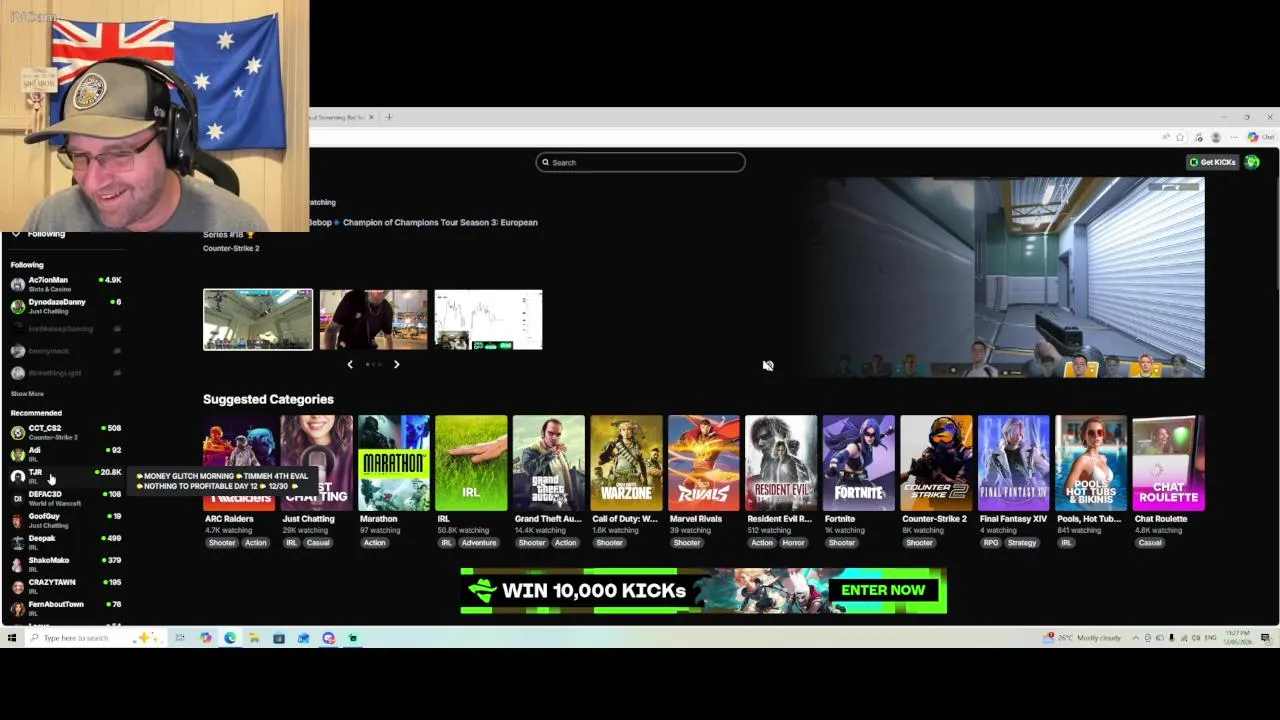1280x720 pixels.
Task: Click the ShakoMako channel avatar
Action: [x=17, y=565]
